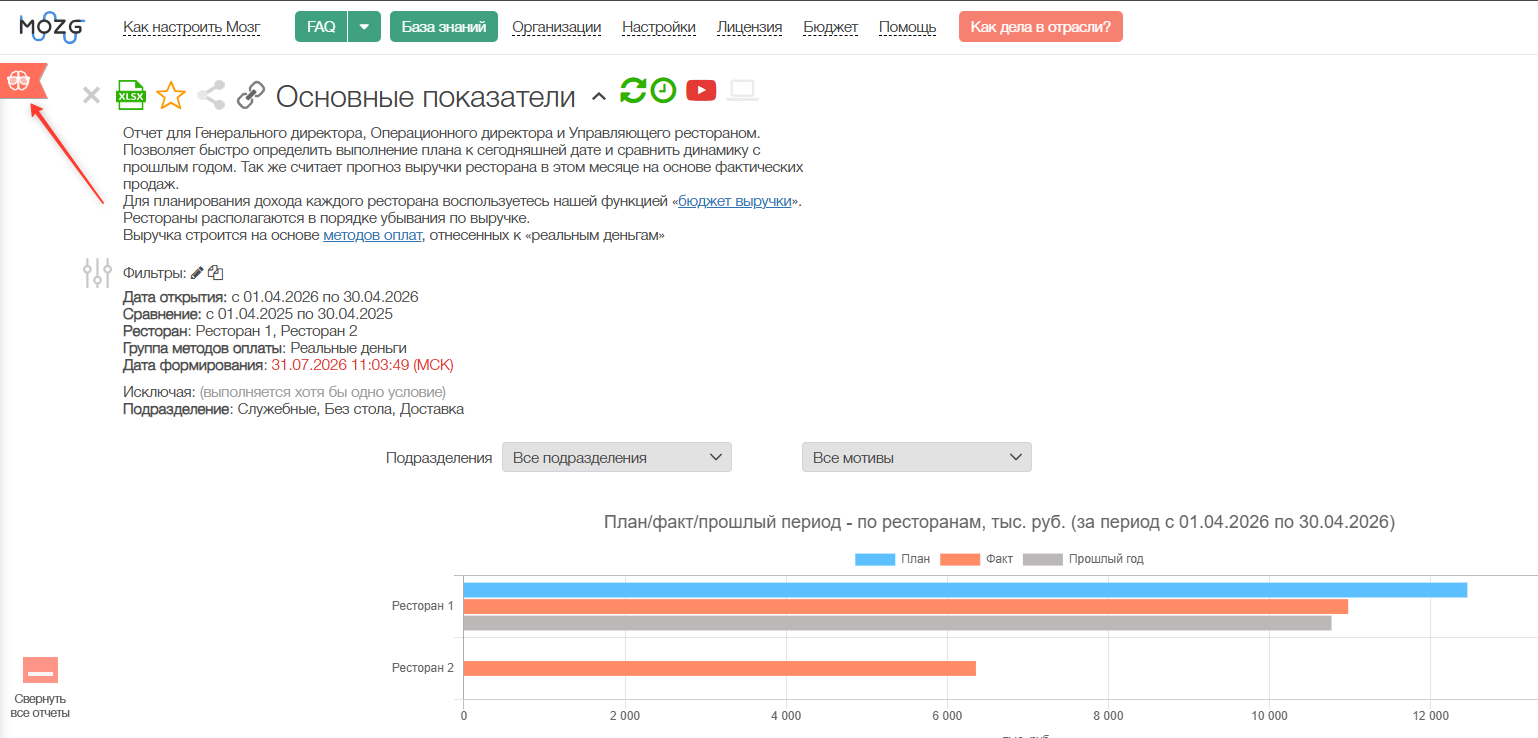Open the Все мотивы dropdown
The height and width of the screenshot is (738, 1538).
[917, 457]
